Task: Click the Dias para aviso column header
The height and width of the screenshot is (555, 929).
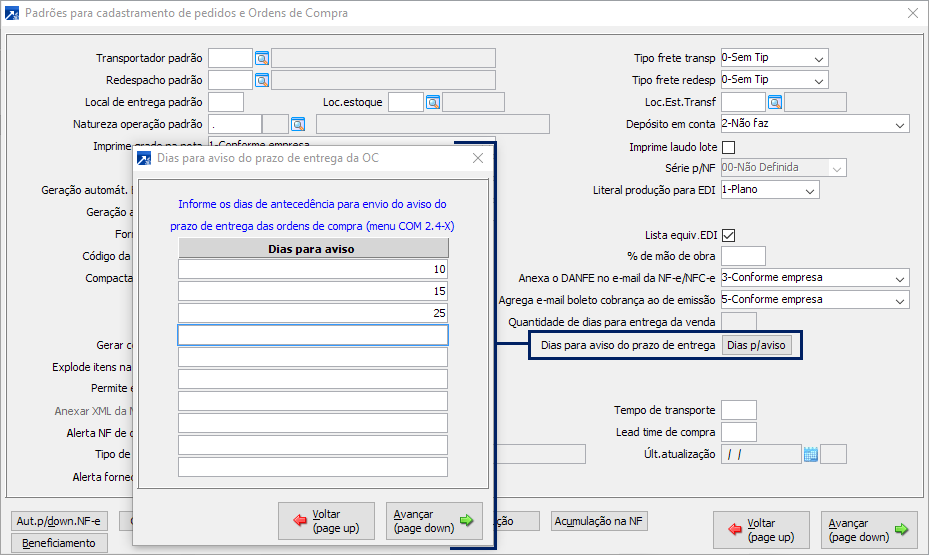Action: click(x=313, y=248)
